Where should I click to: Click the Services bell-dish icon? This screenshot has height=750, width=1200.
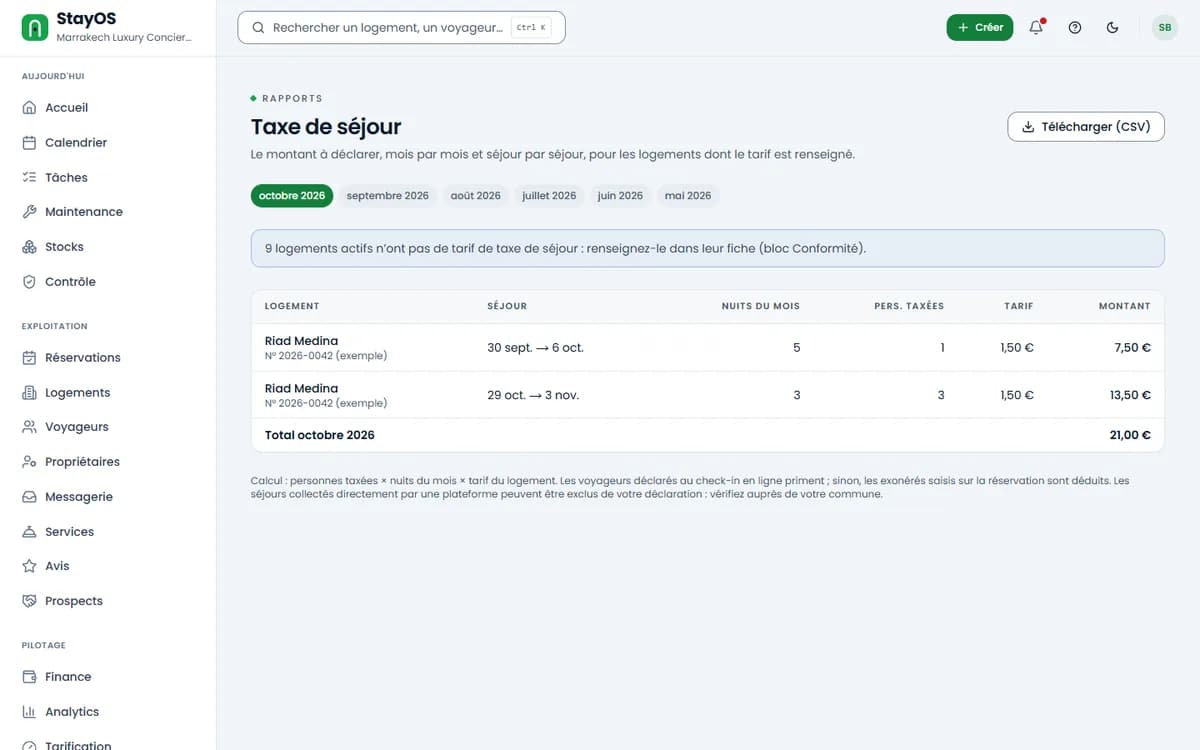point(29,532)
